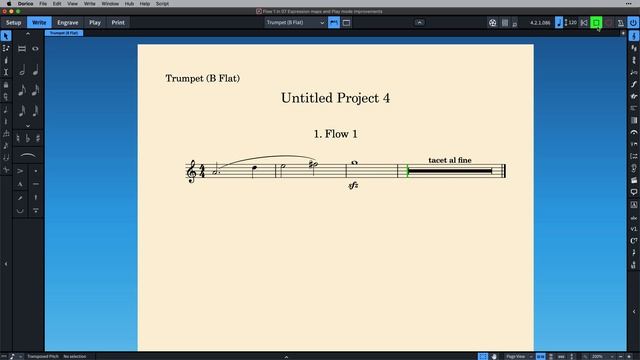The height and width of the screenshot is (360, 640).
Task: Collapse the notes panel upward chevron
Action: click(x=28, y=34)
